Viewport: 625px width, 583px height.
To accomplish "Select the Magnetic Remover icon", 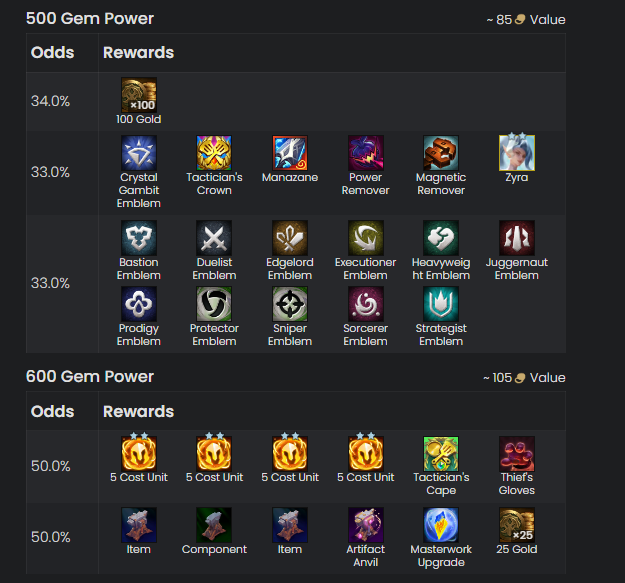I will (441, 153).
